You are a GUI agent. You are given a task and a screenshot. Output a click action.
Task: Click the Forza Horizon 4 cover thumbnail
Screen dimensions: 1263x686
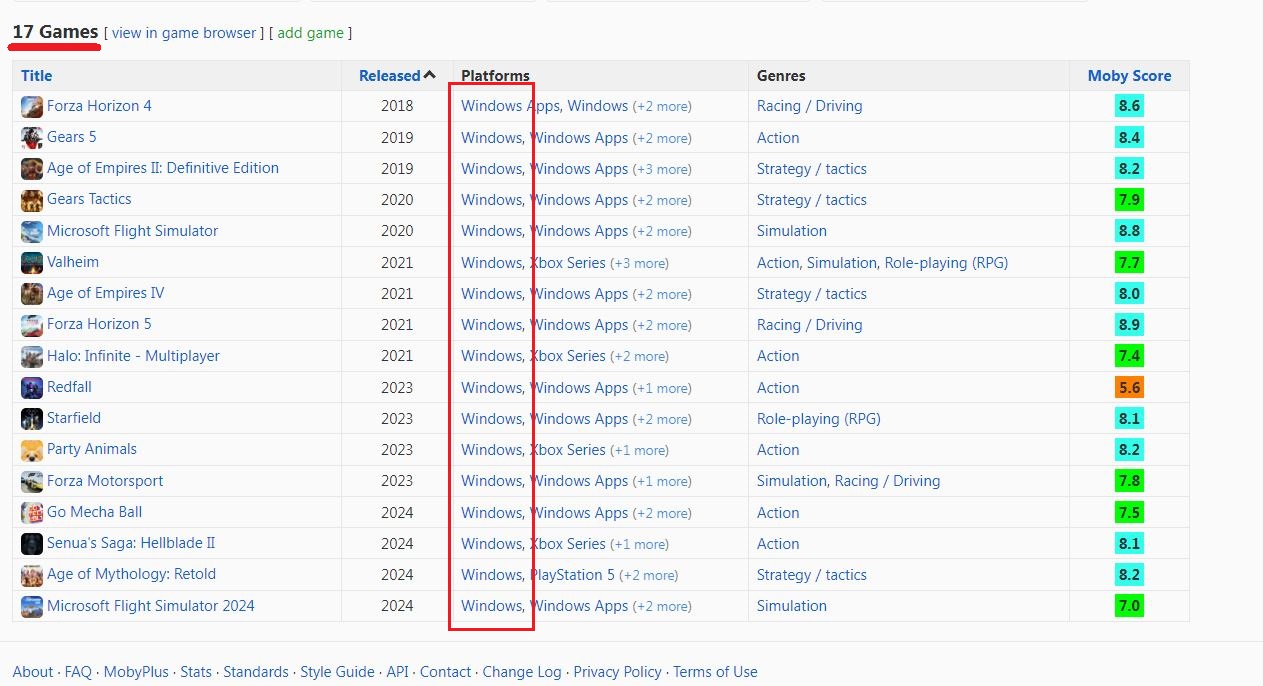click(x=32, y=106)
